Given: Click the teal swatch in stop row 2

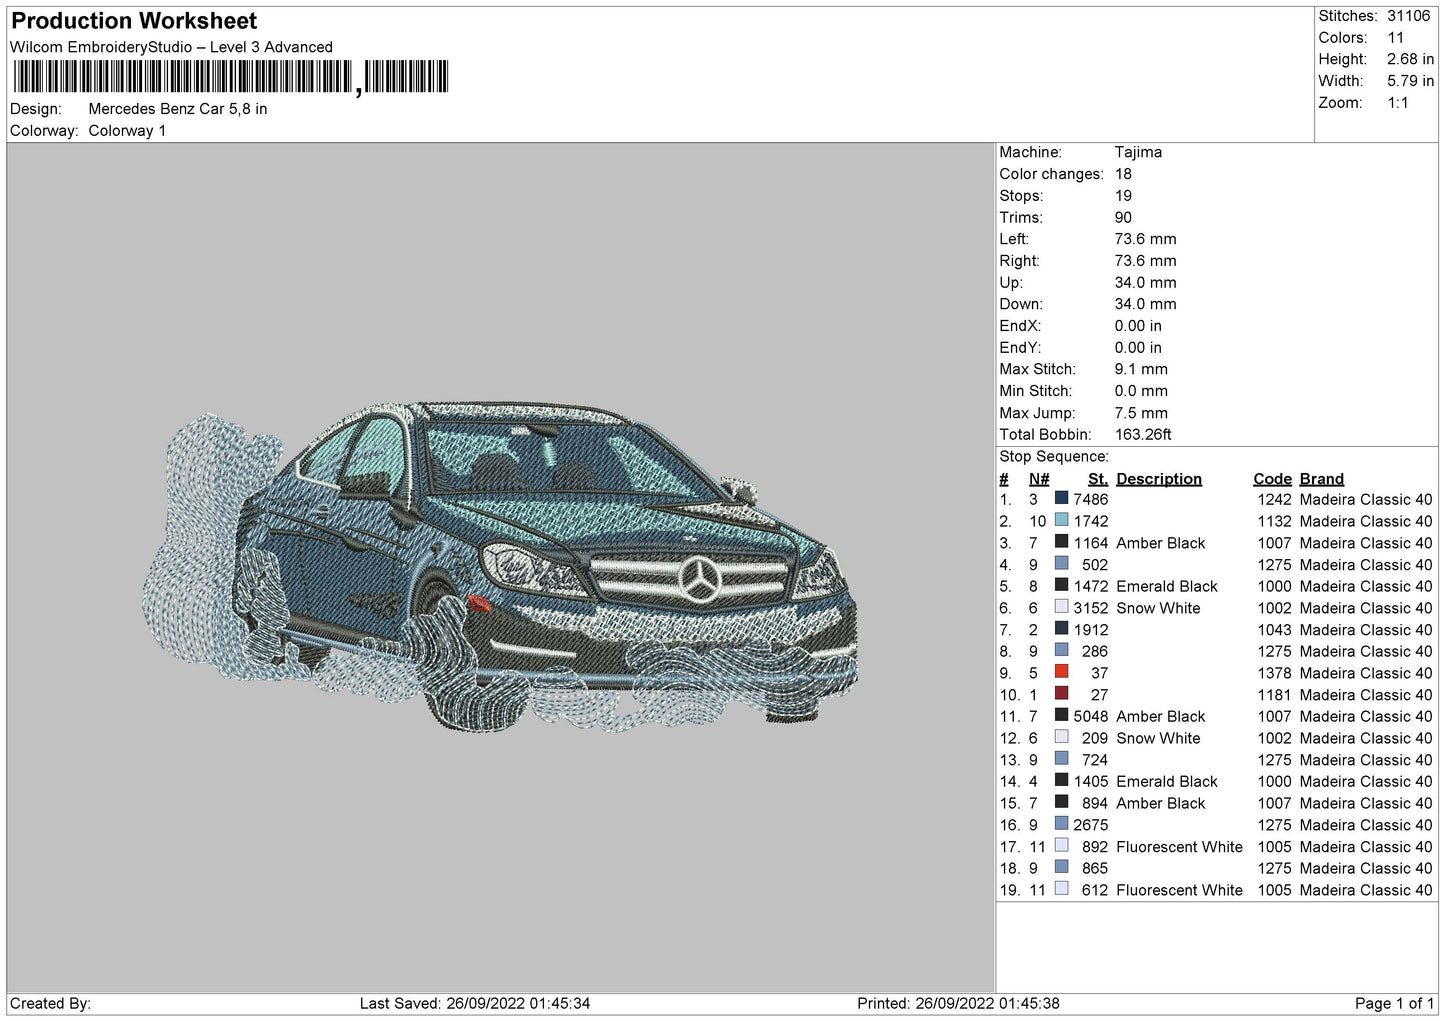Looking at the screenshot, I should (1061, 520).
